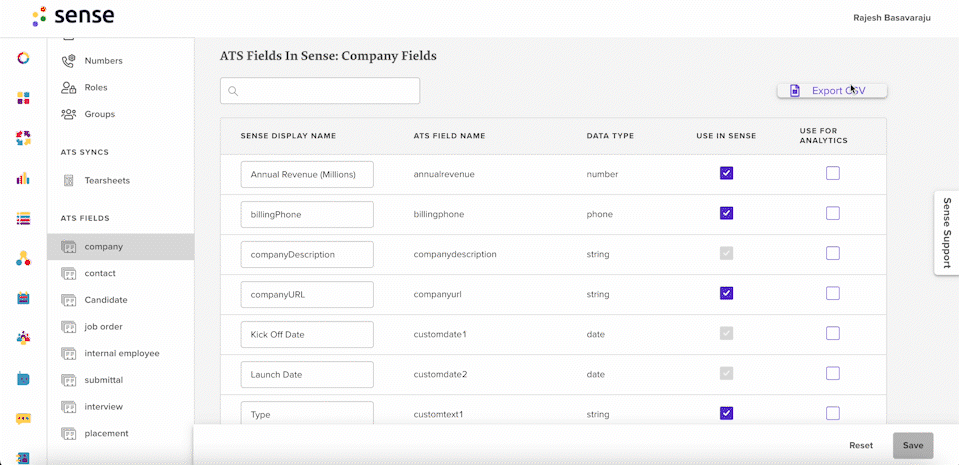The width and height of the screenshot is (959, 465).
Task: Click the icon beside job order
Action: (x=68, y=327)
